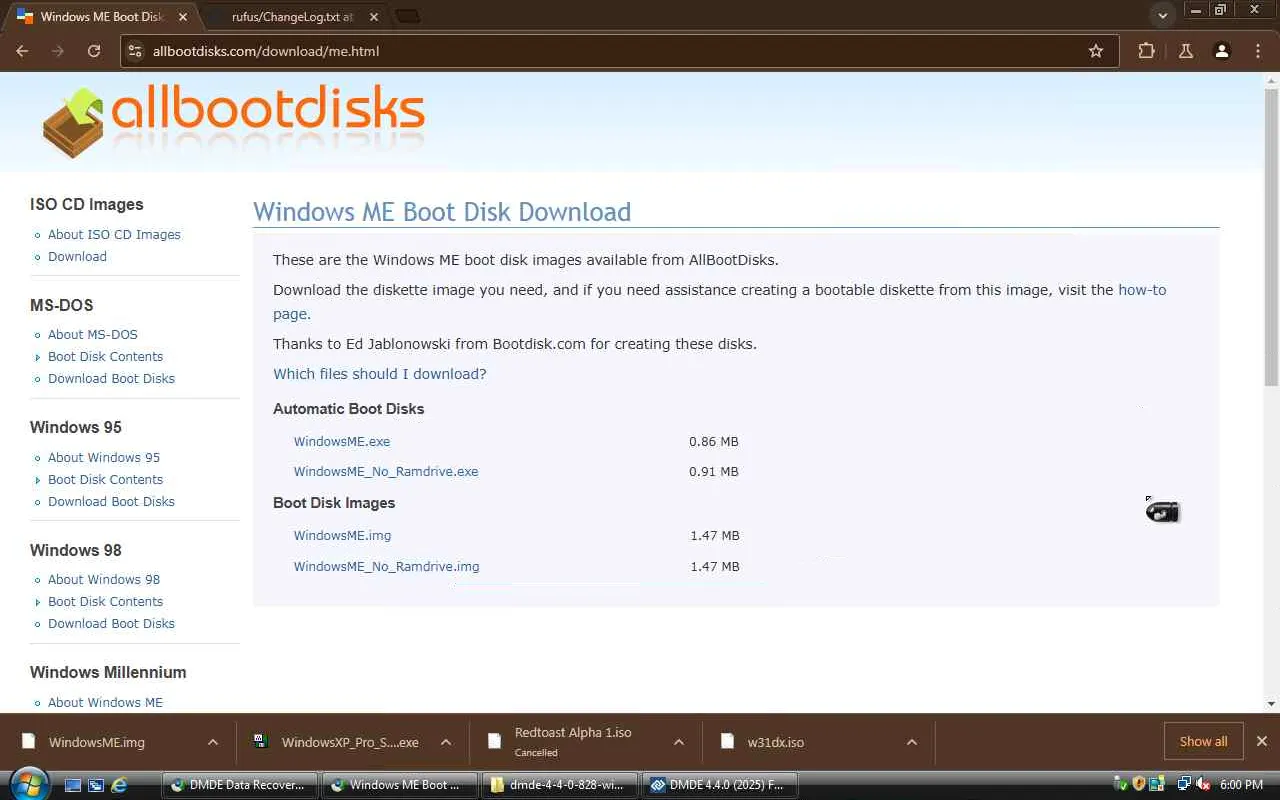Click the taskbar clock showing 6:00 PM

pyautogui.click(x=1242, y=785)
